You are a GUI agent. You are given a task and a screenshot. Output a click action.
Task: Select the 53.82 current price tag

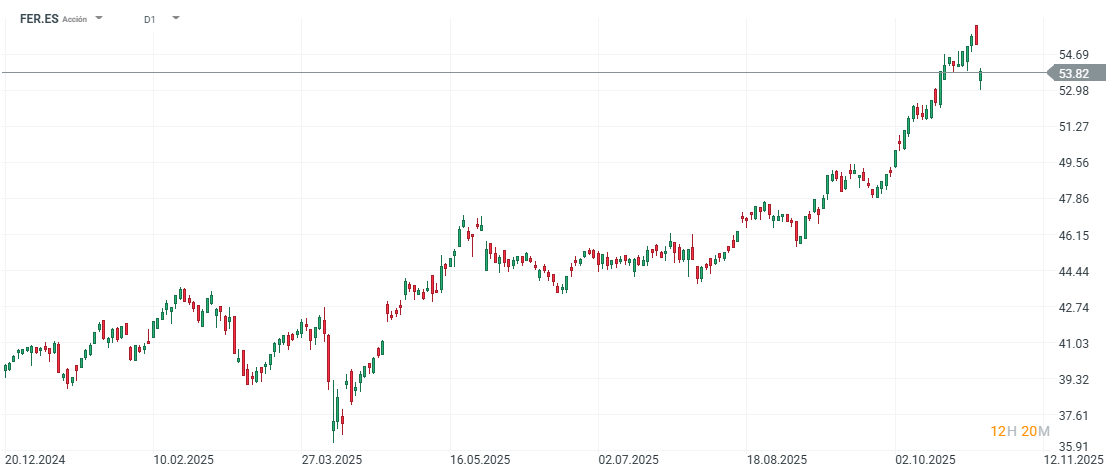[1074, 73]
